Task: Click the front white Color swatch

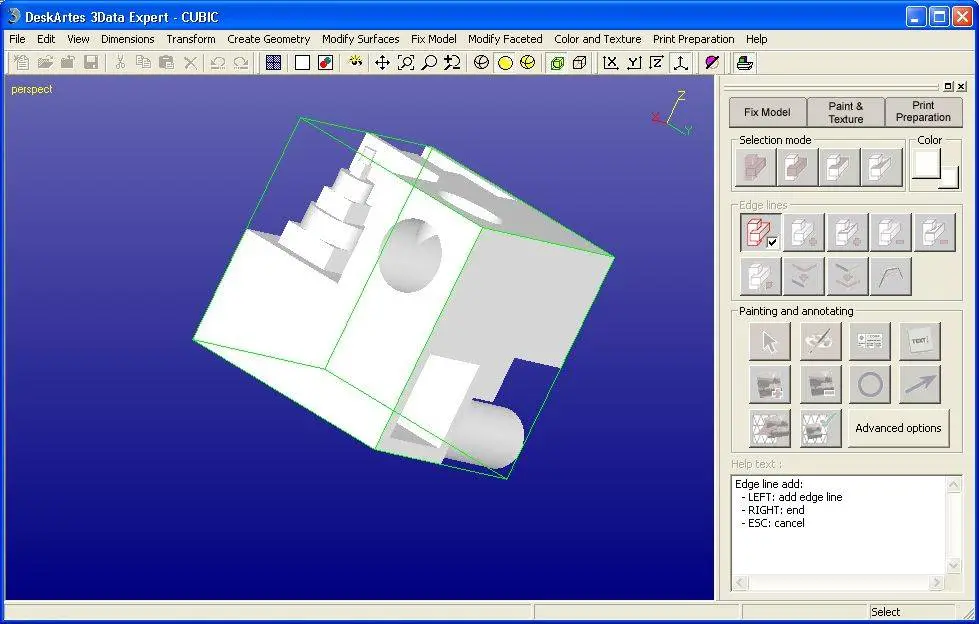Action: (x=927, y=164)
